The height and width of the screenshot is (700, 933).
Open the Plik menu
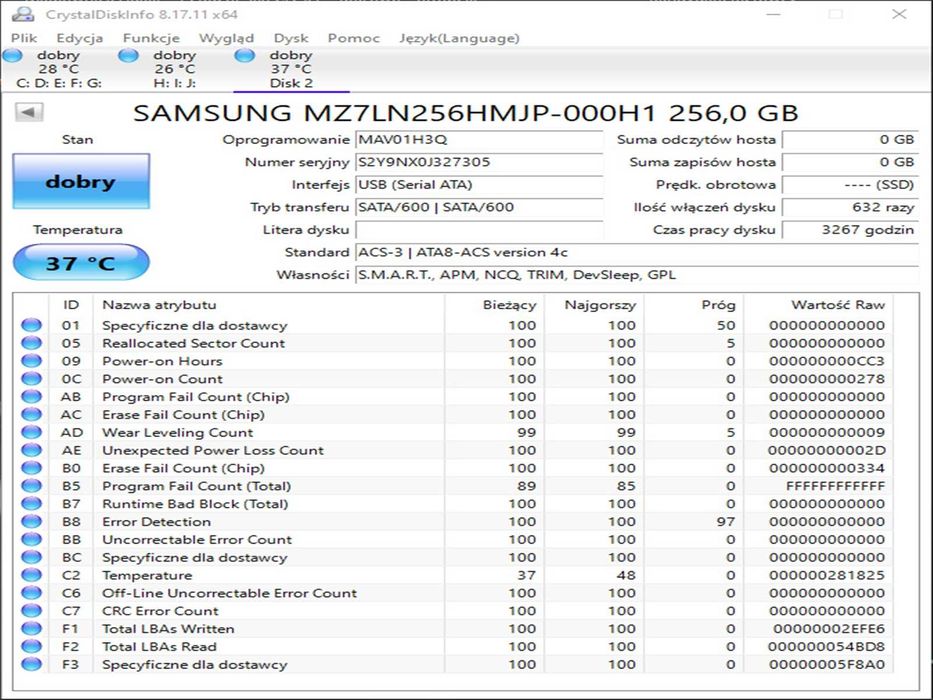[x=24, y=38]
